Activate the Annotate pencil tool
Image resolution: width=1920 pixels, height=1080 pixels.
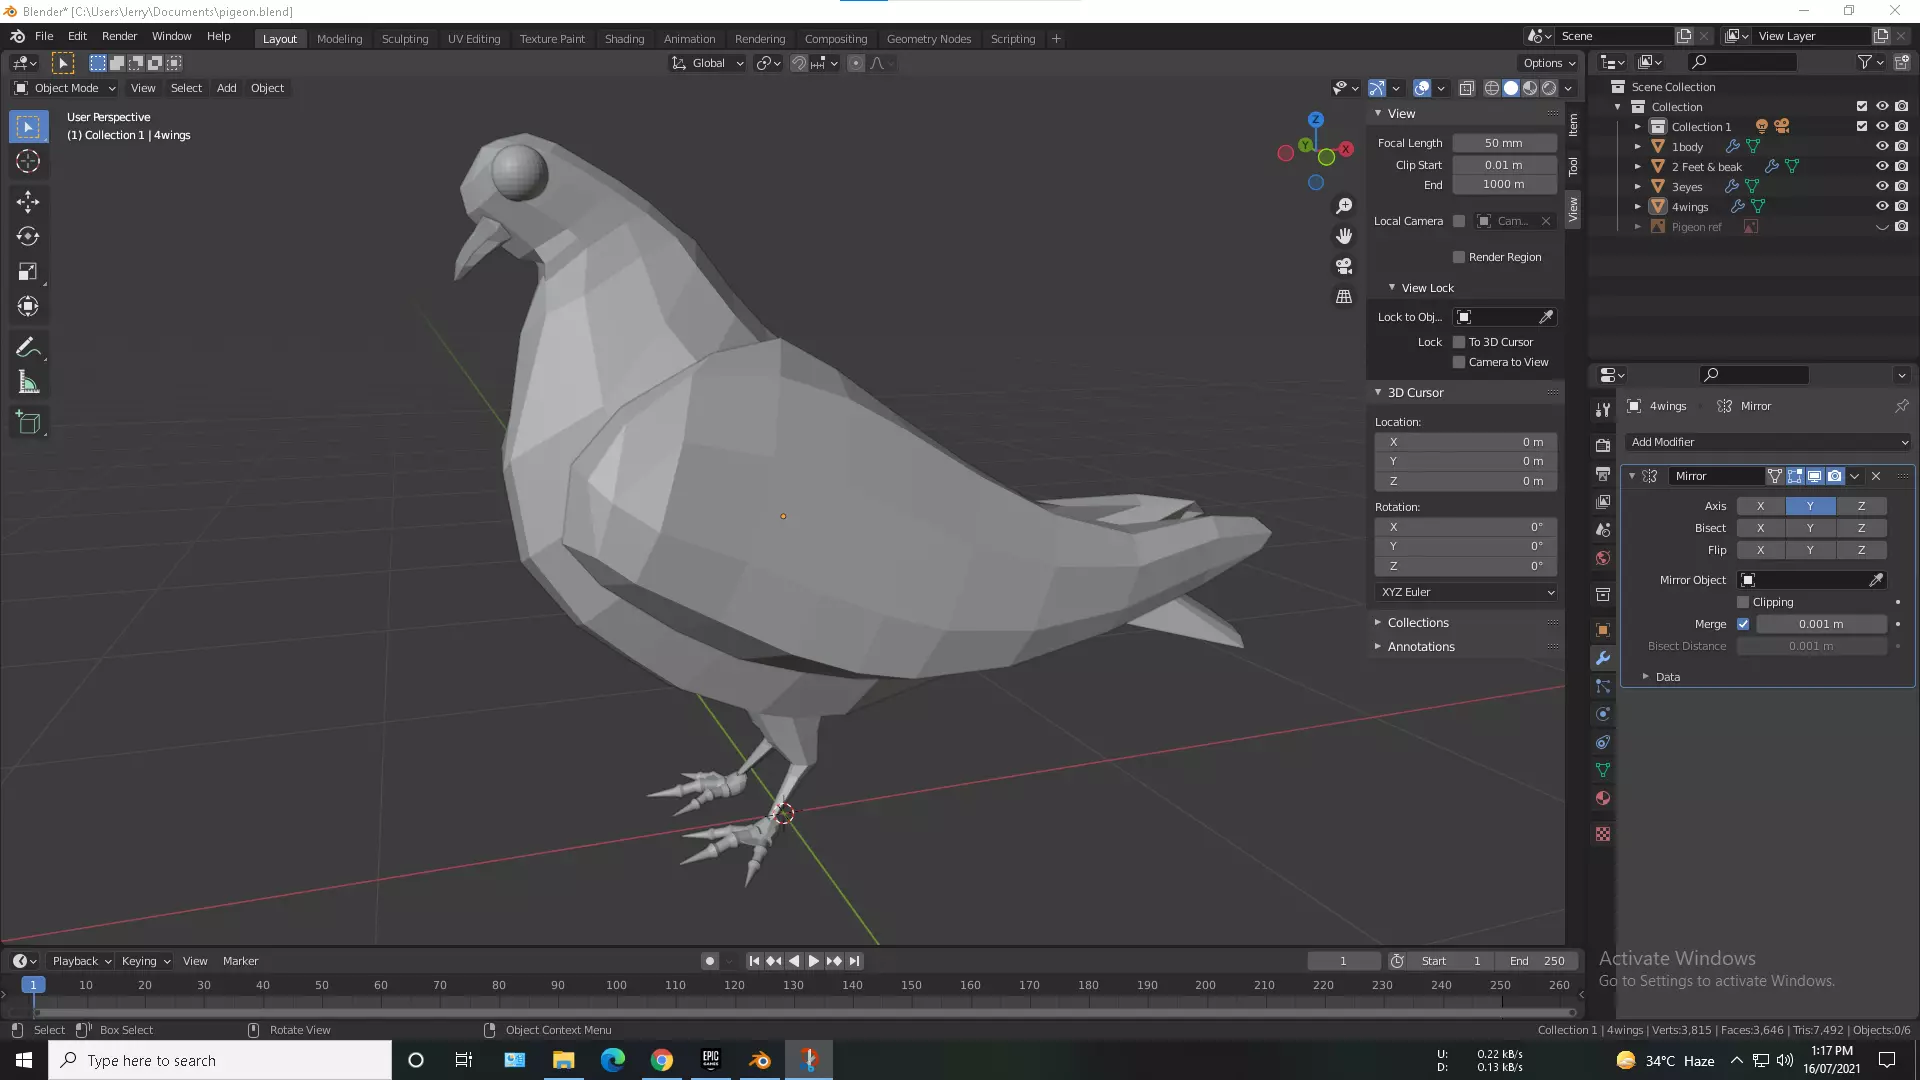[x=28, y=348]
